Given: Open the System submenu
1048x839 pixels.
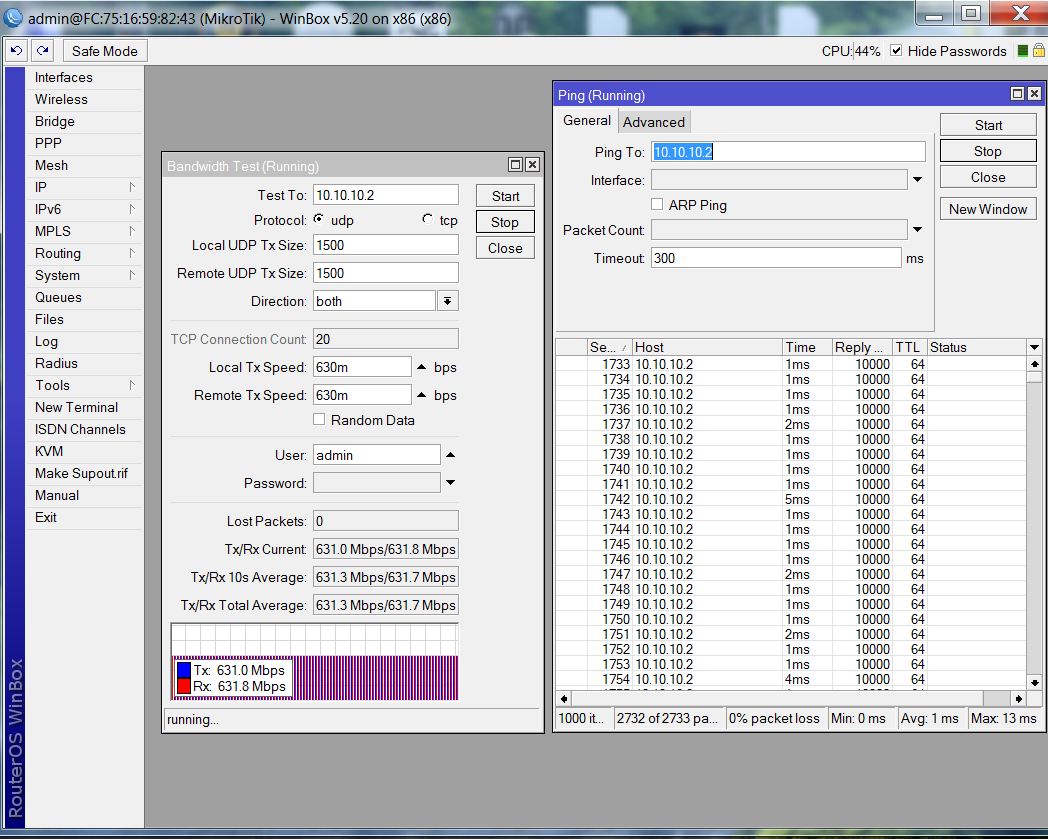Looking at the screenshot, I should 84,275.
